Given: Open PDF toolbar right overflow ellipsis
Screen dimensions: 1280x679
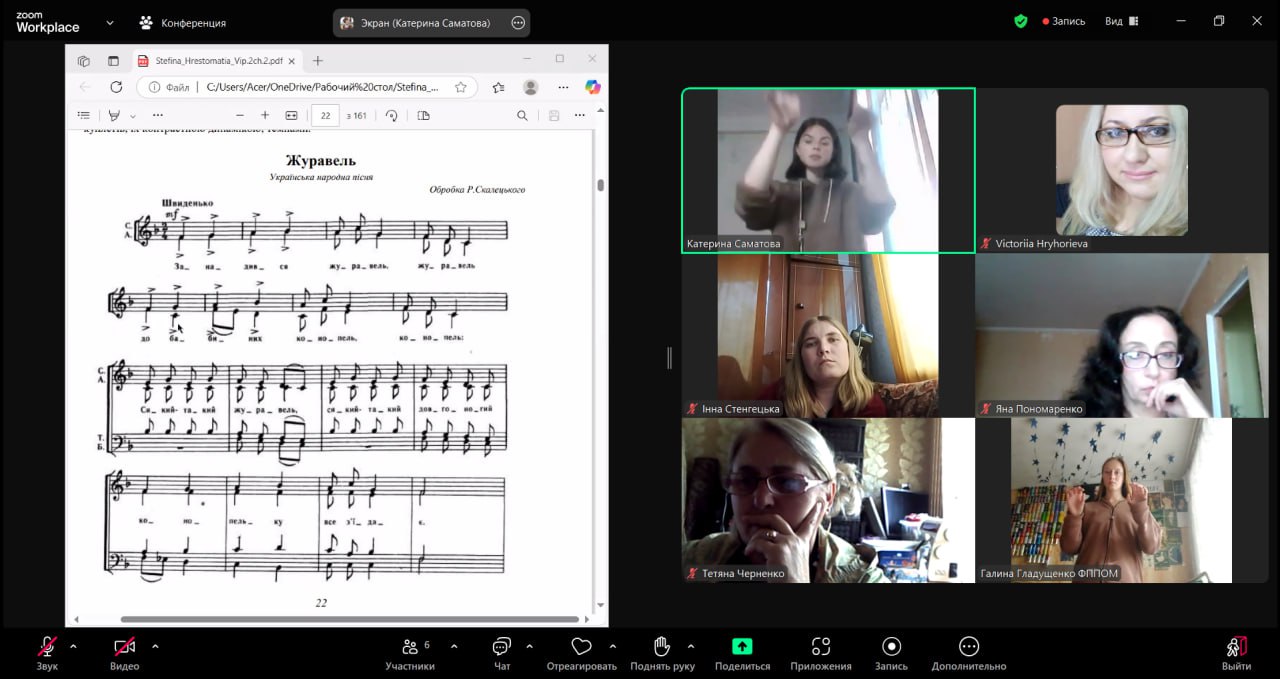Looking at the screenshot, I should [581, 115].
